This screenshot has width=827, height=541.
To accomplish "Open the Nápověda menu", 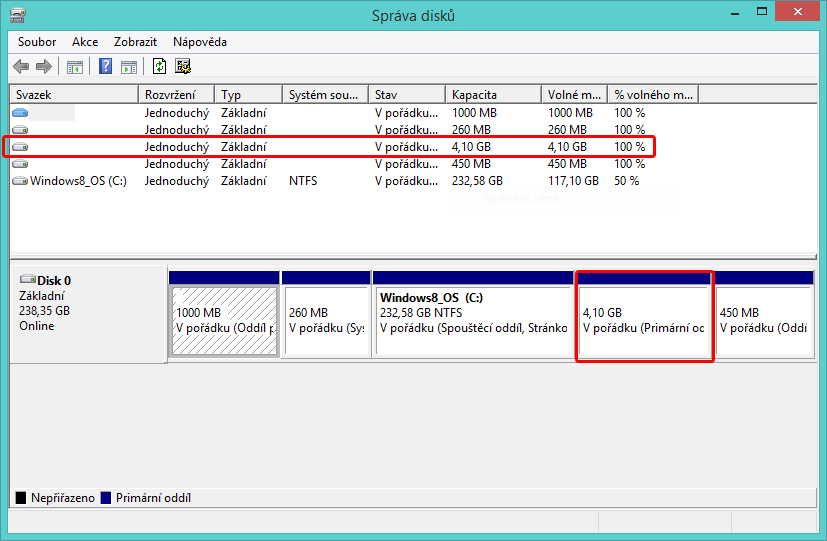I will (x=200, y=42).
